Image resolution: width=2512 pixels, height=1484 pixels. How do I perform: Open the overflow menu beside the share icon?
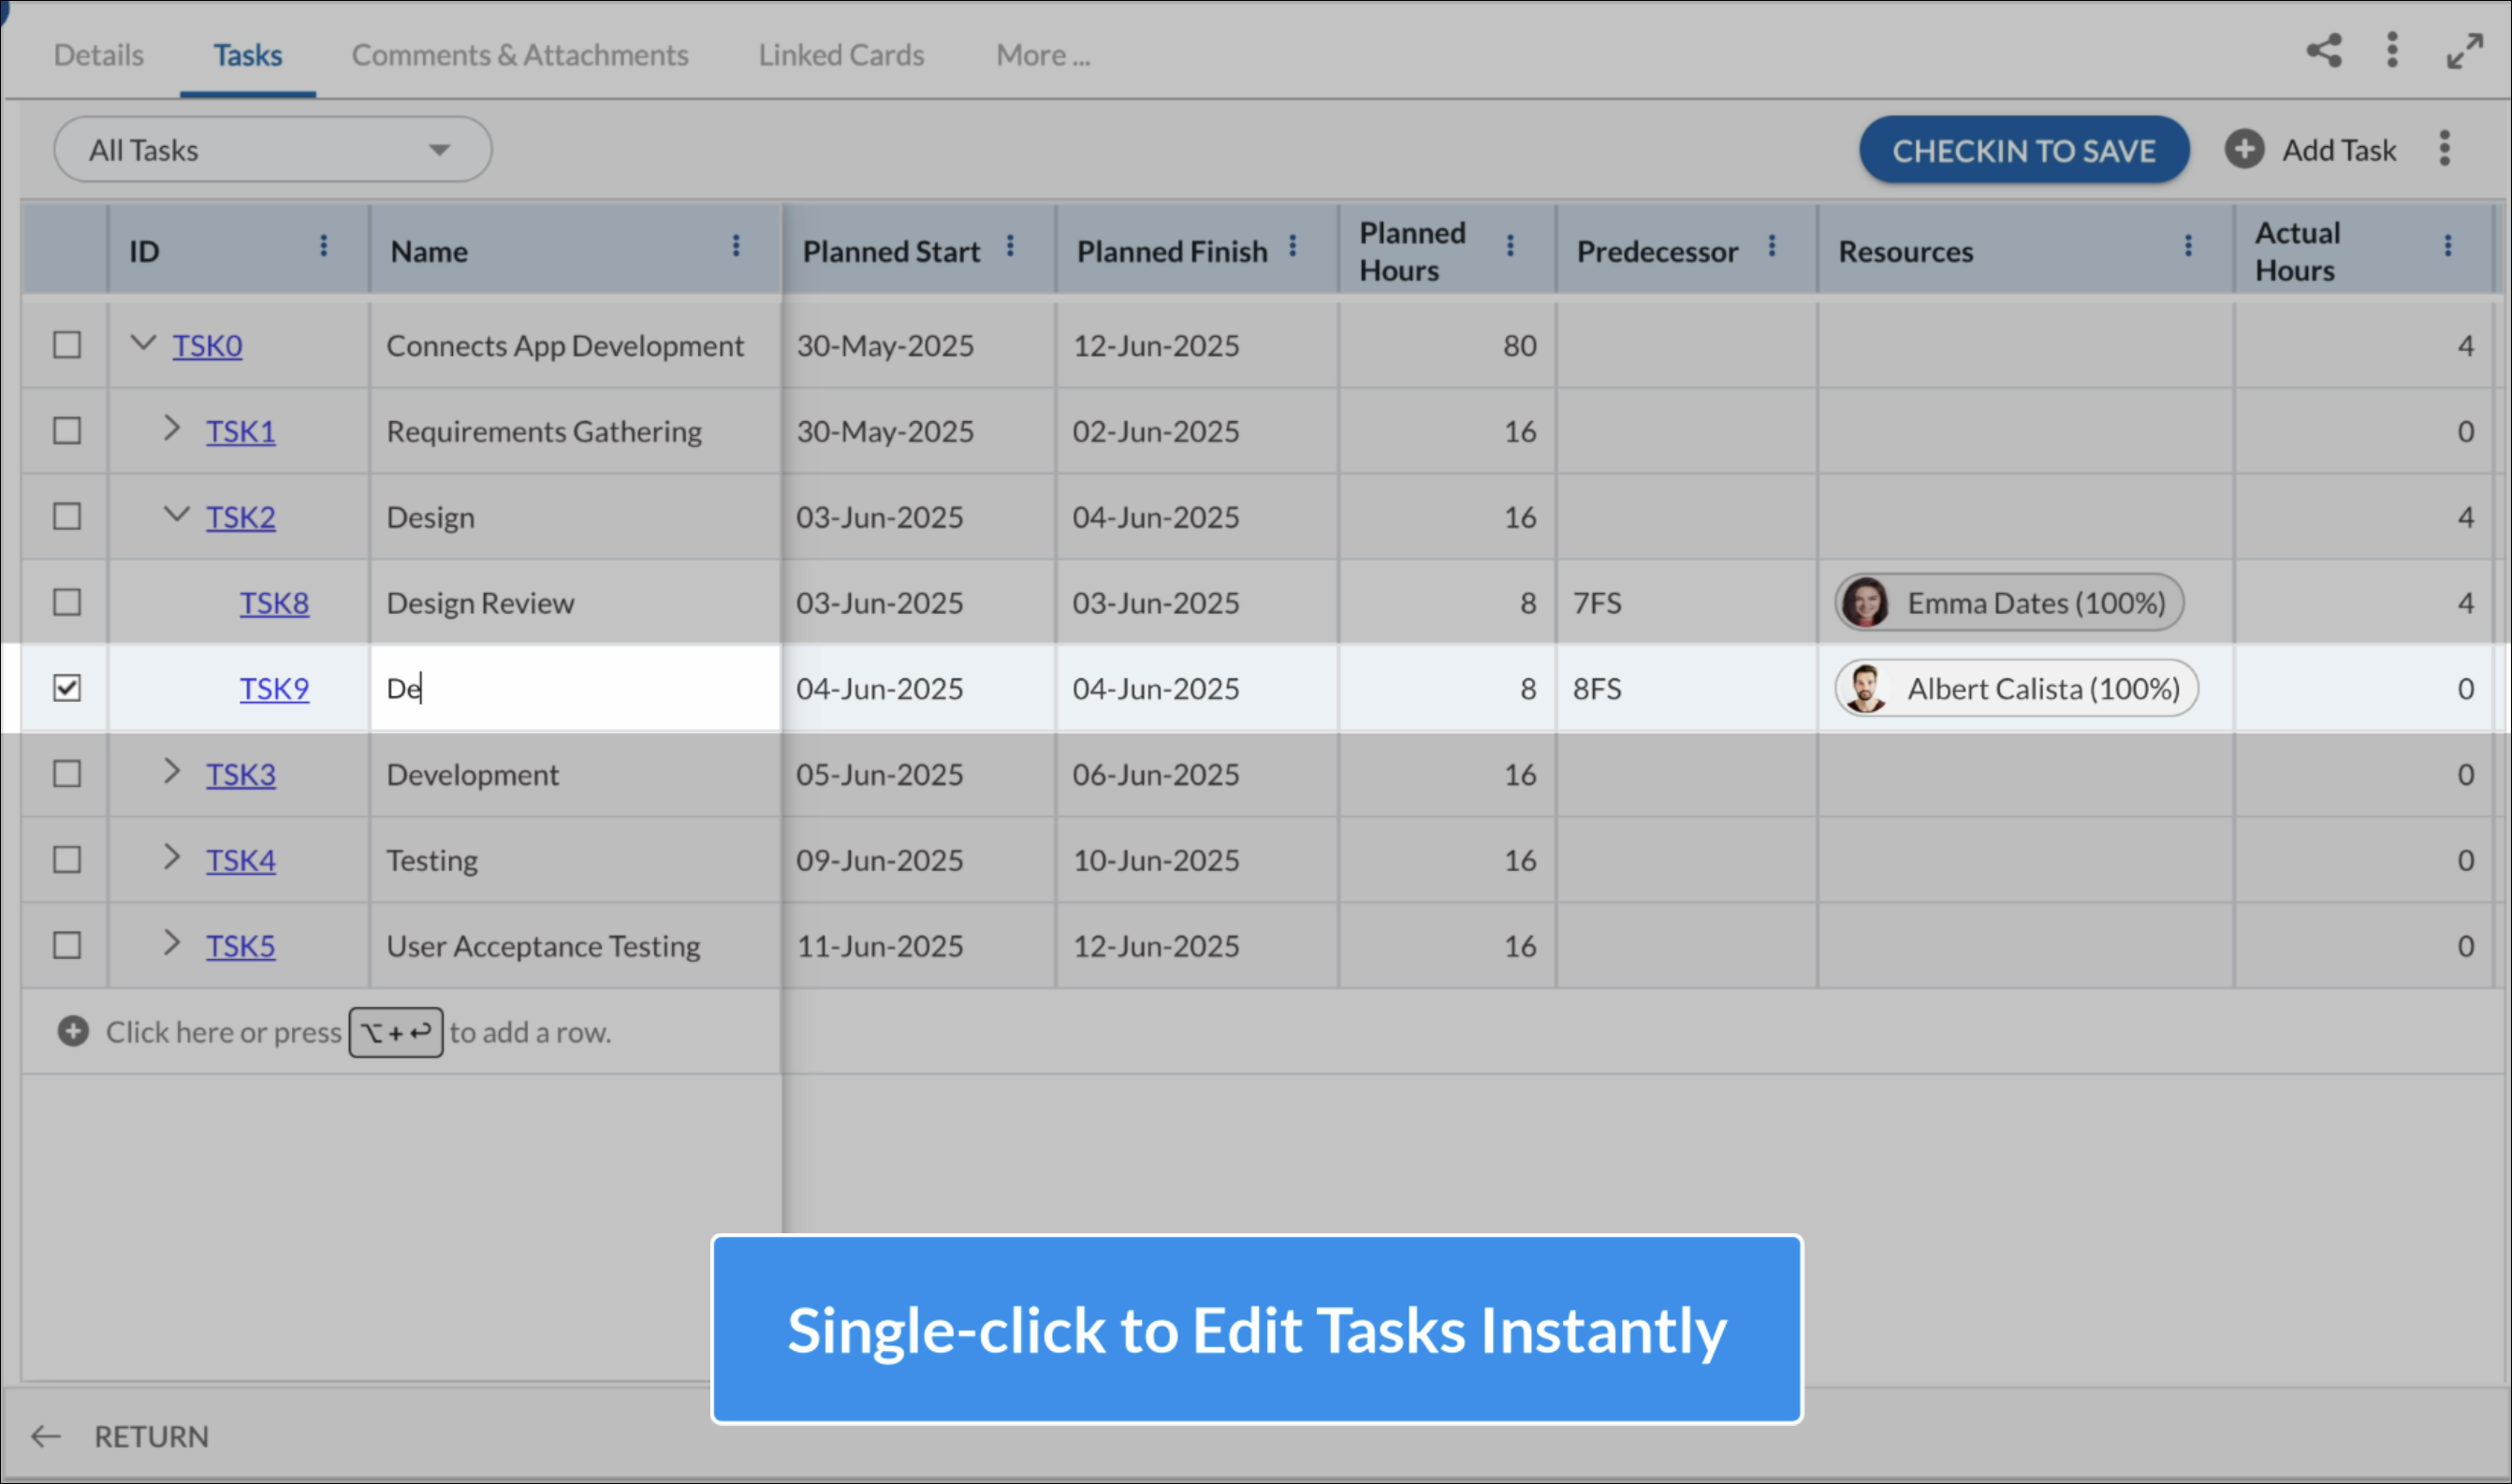point(2392,50)
